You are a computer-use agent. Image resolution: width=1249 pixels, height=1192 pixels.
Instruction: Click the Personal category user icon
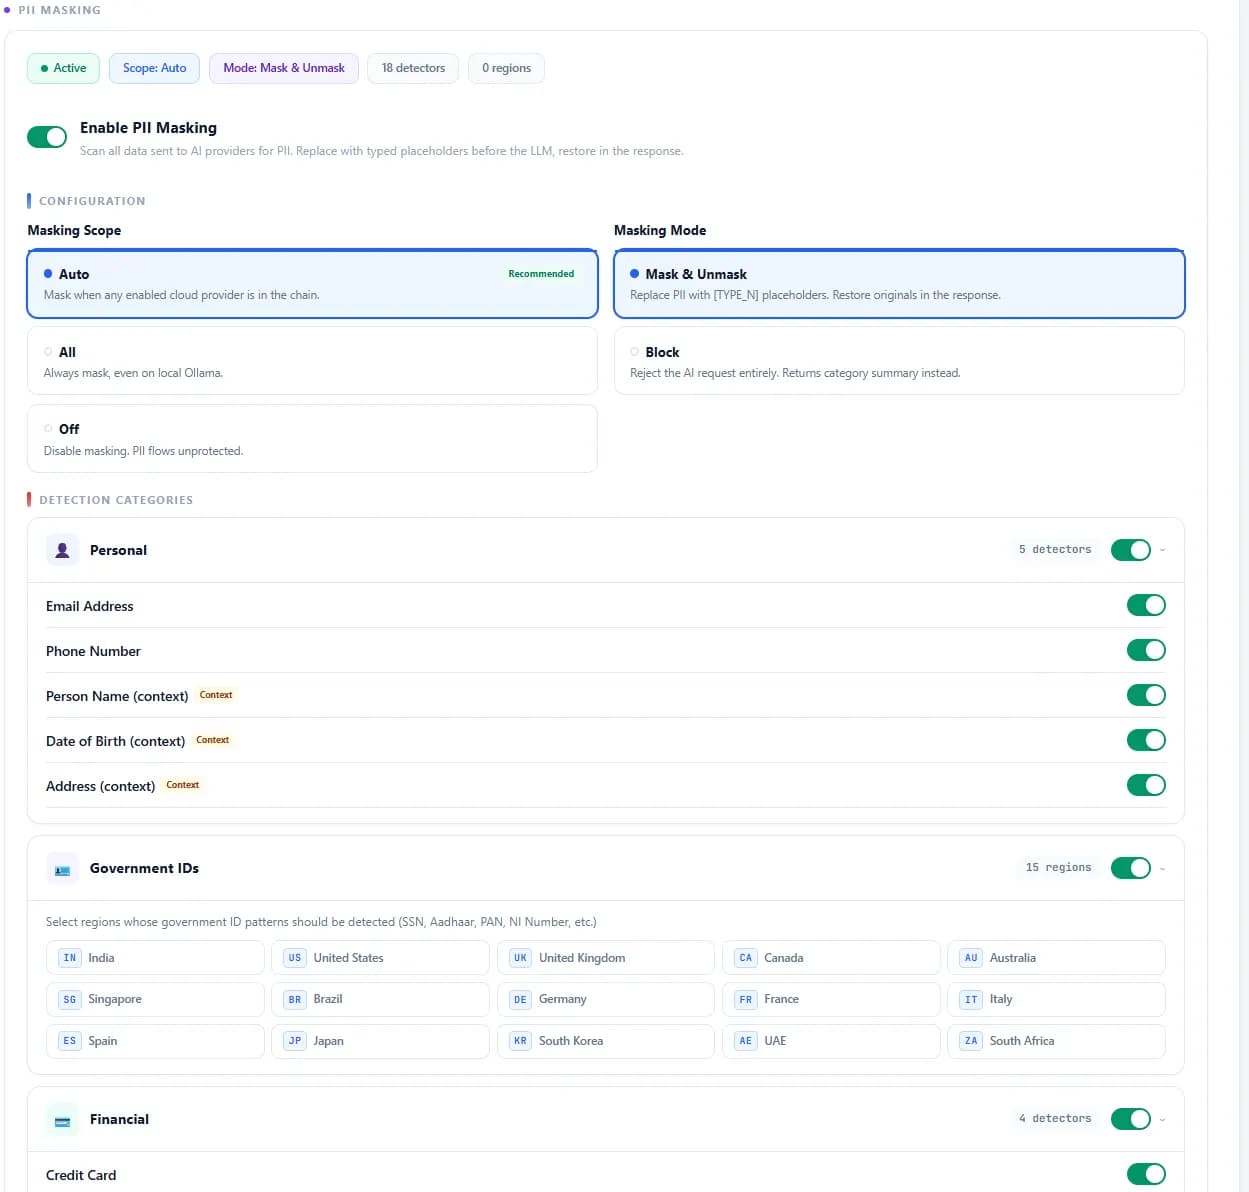62,550
